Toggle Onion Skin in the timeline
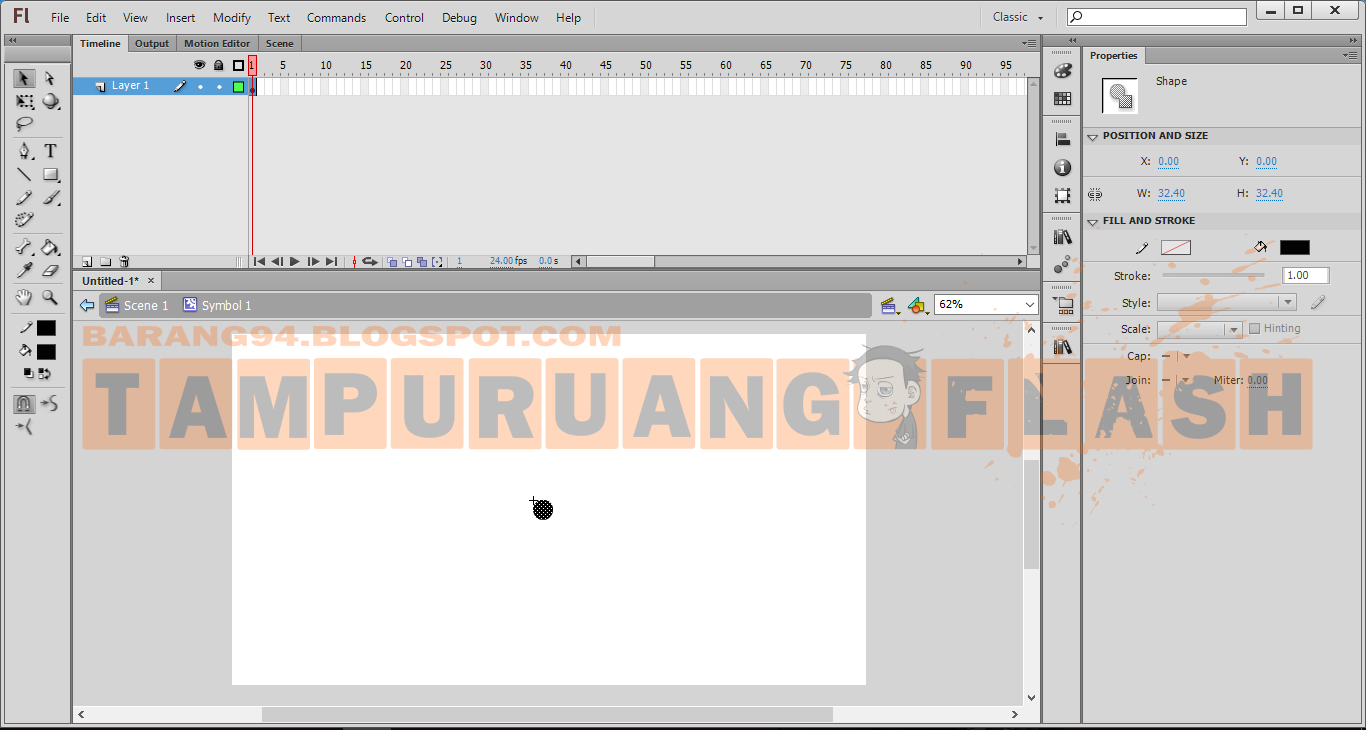Screen dimensions: 1366x730 [392, 262]
